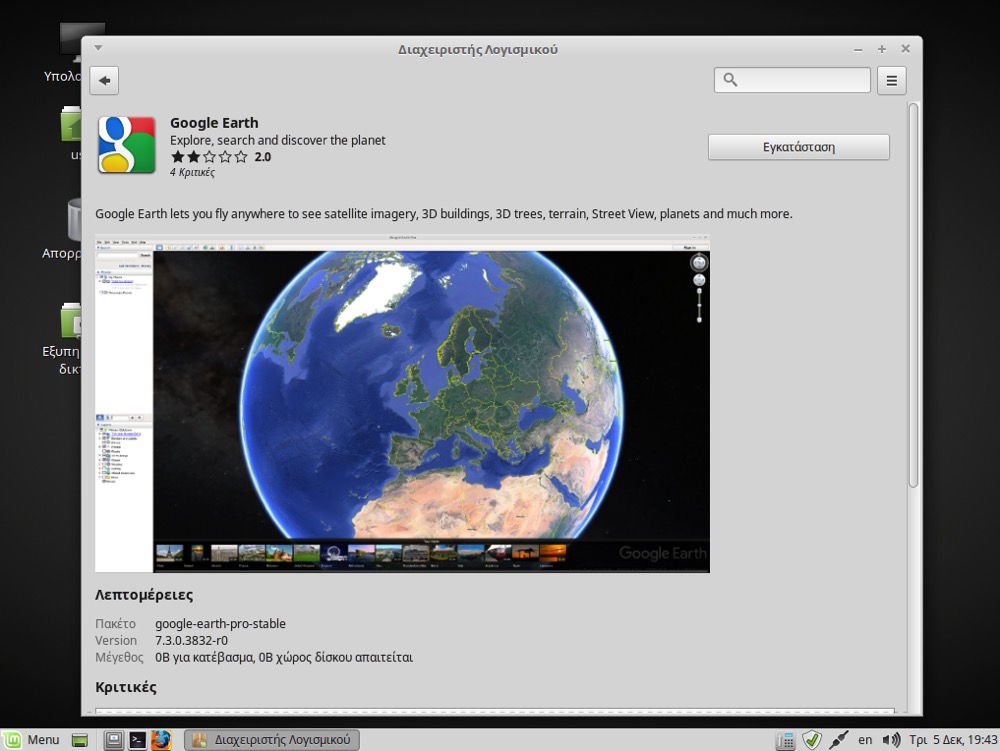Click the Software Manager window title text
The image size is (1000, 751).
pyautogui.click(x=478, y=50)
